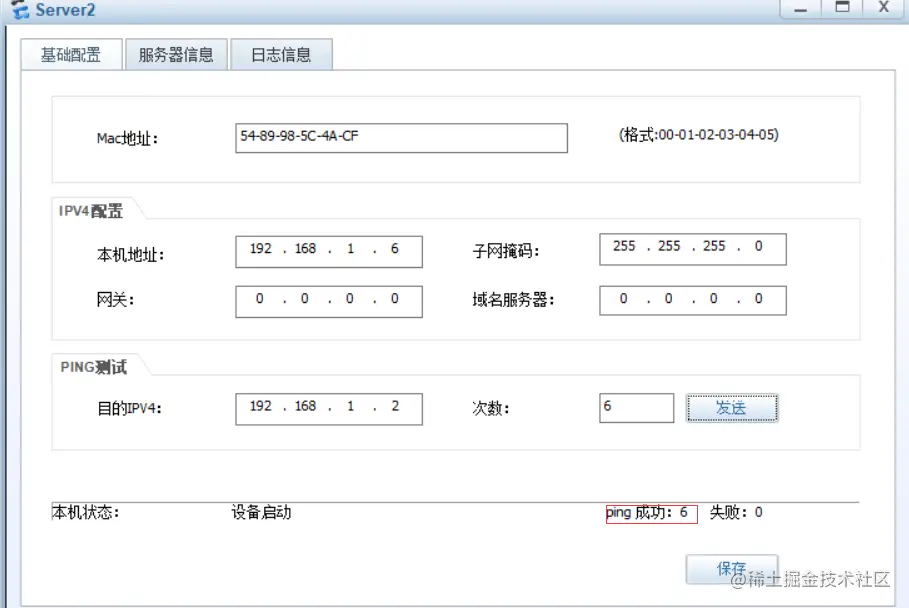
Task: Click the 本机地址 IP field
Action: pos(329,252)
